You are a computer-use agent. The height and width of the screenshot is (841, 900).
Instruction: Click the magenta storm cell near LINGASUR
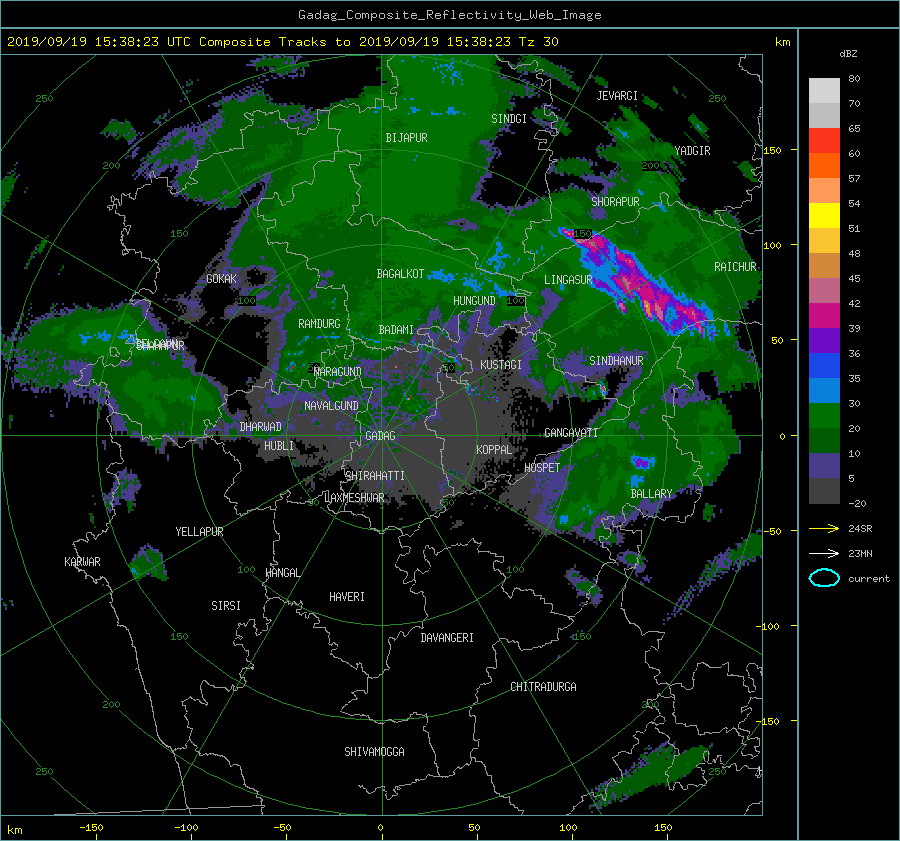click(x=642, y=282)
